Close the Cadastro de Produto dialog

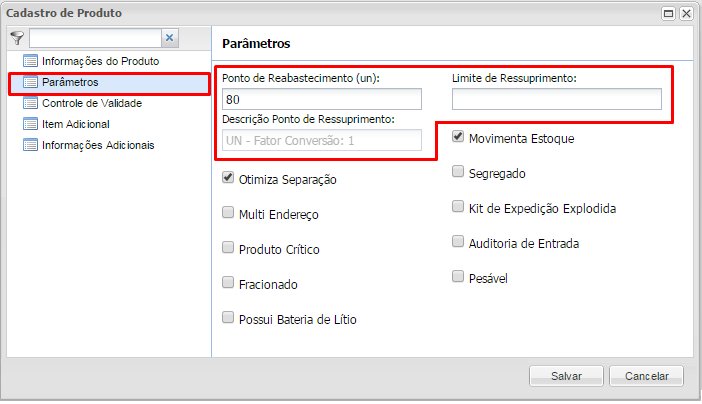[686, 13]
